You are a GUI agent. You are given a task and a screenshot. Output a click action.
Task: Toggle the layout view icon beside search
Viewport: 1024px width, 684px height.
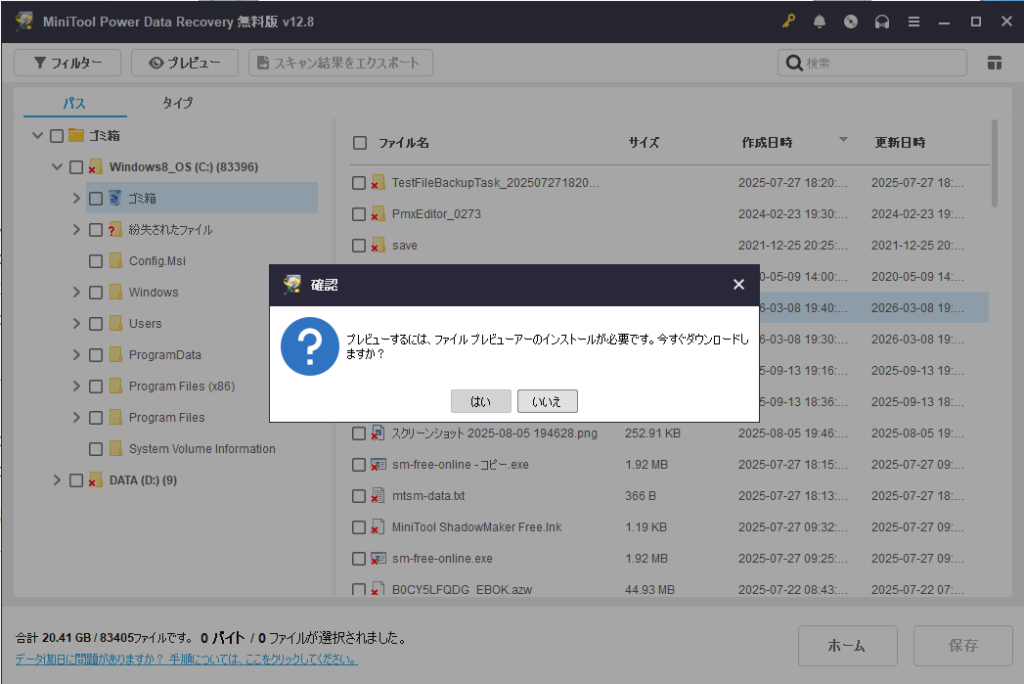point(994,63)
